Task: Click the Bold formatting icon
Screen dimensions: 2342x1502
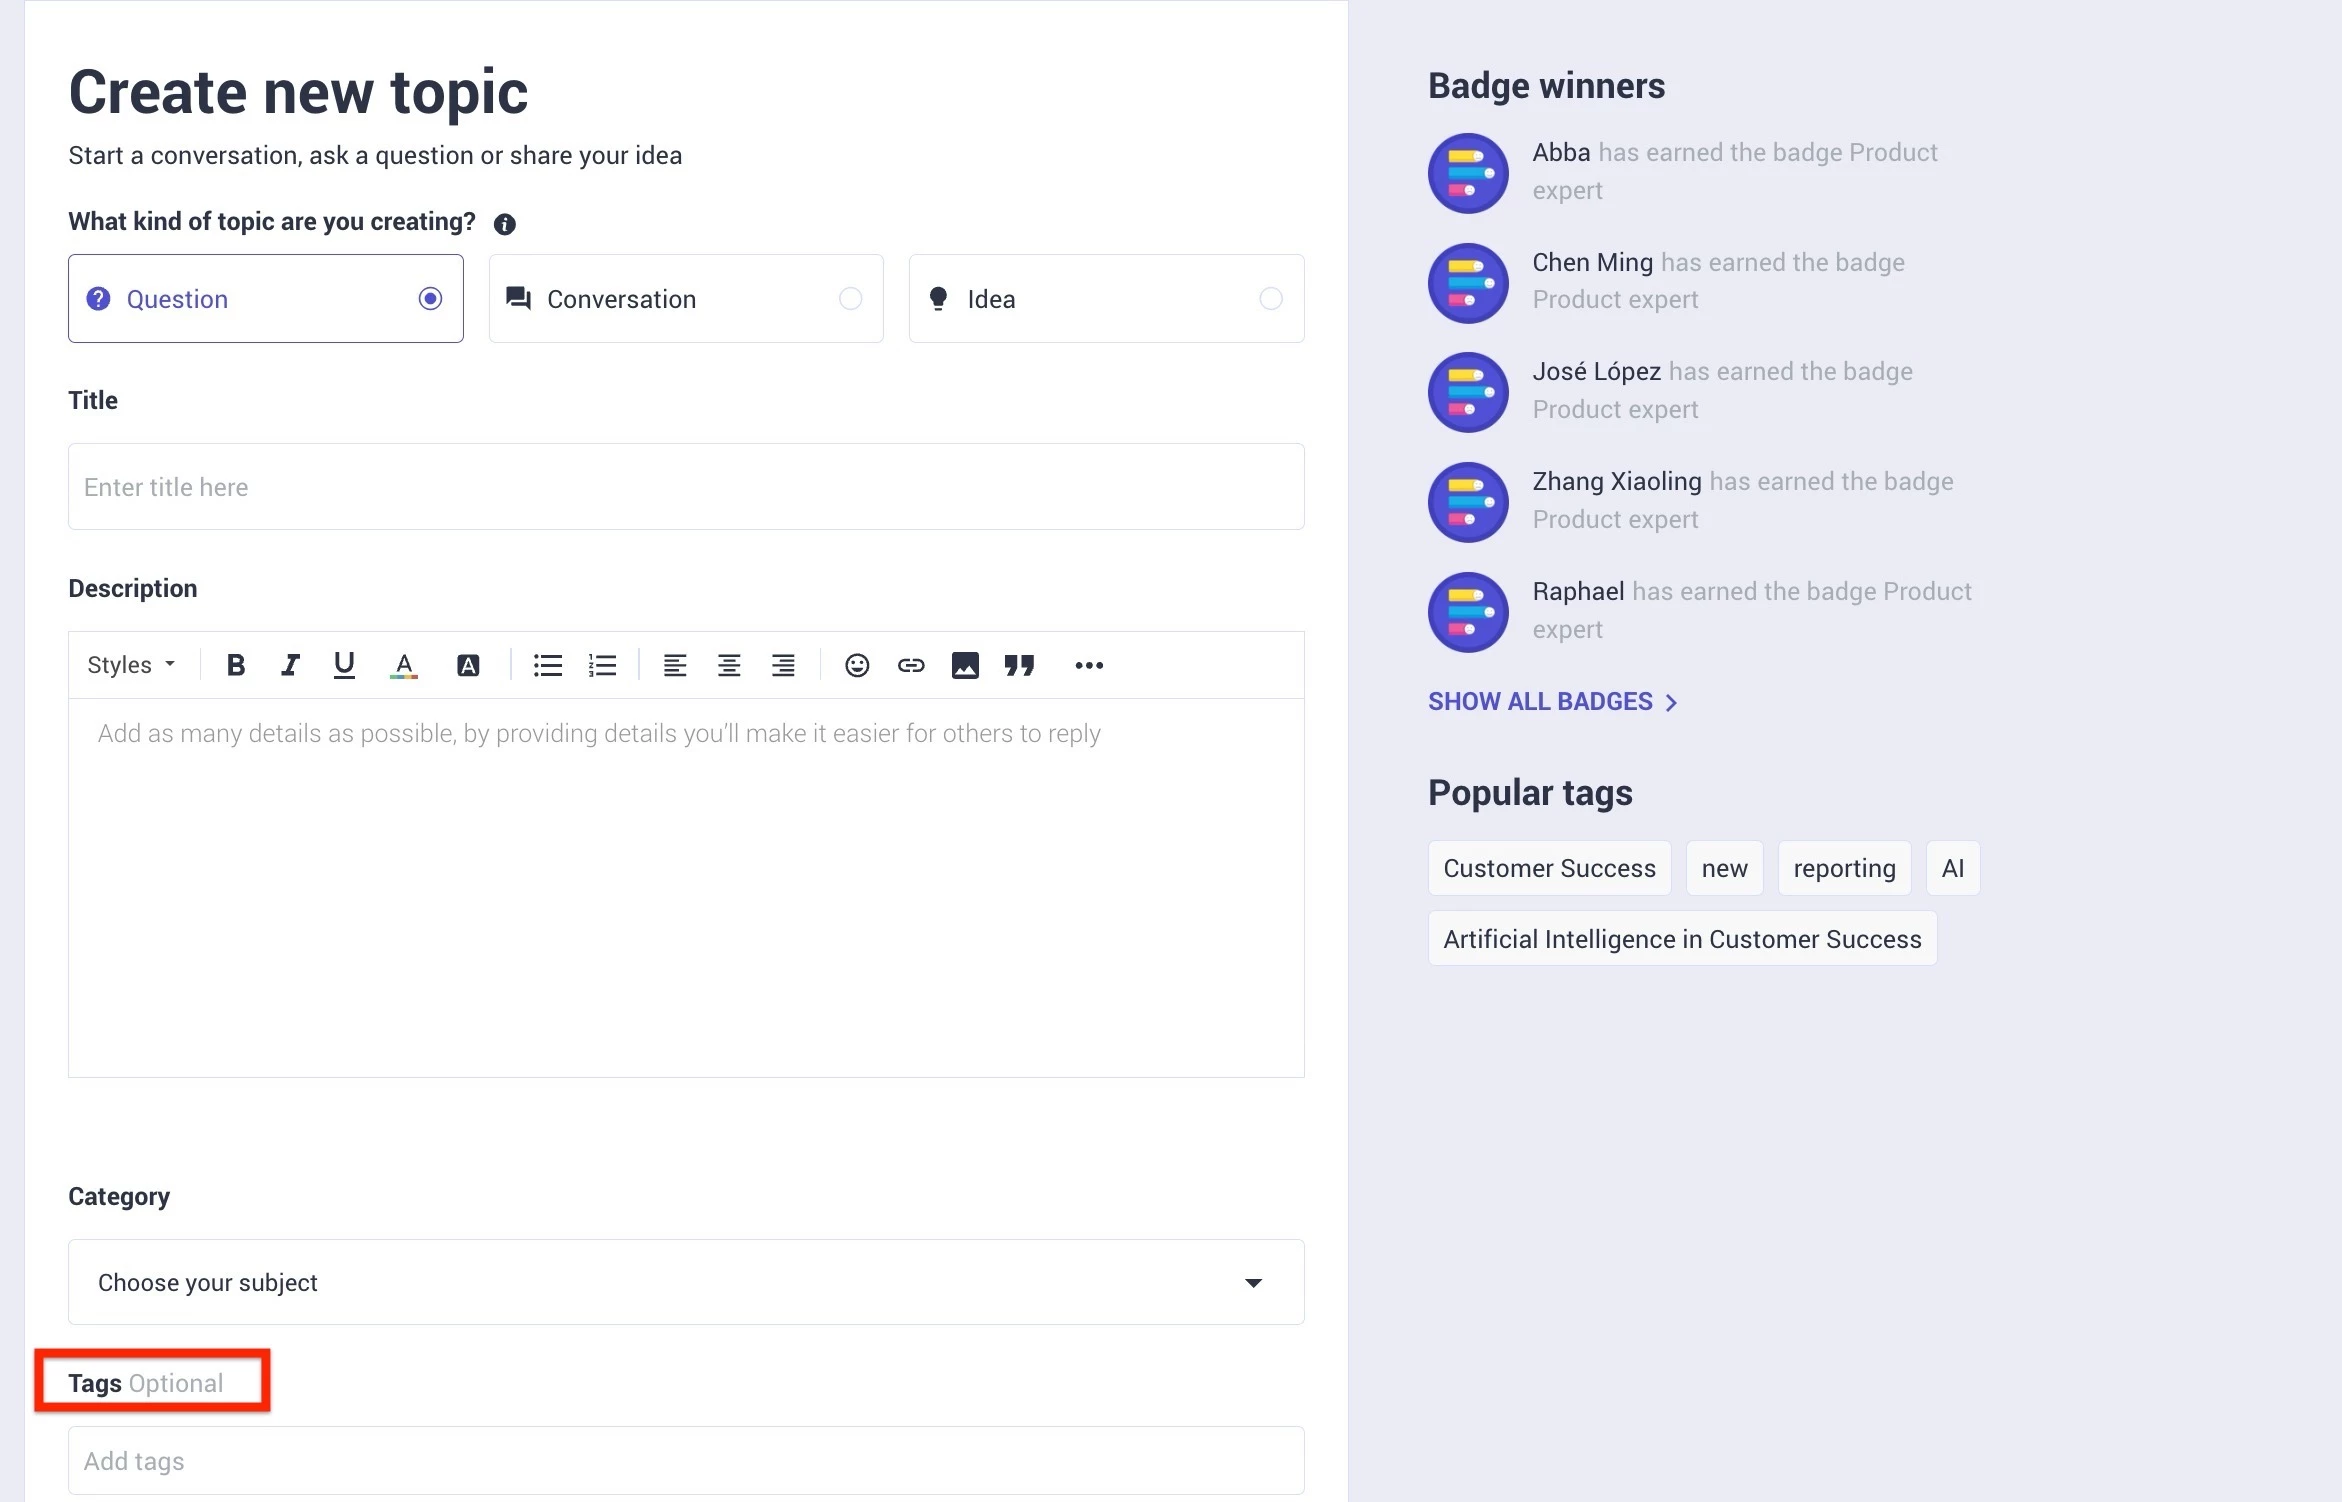Action: (236, 665)
